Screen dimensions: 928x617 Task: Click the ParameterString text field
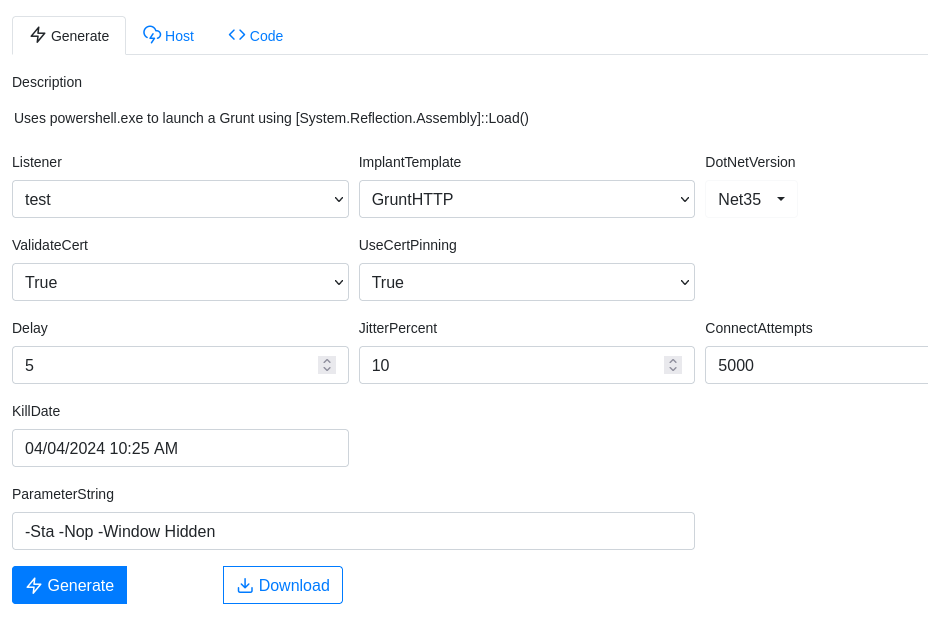click(x=353, y=531)
